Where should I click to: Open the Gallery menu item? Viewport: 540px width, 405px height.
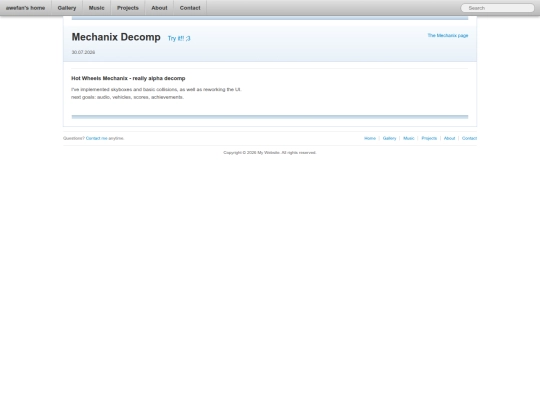pyautogui.click(x=67, y=8)
